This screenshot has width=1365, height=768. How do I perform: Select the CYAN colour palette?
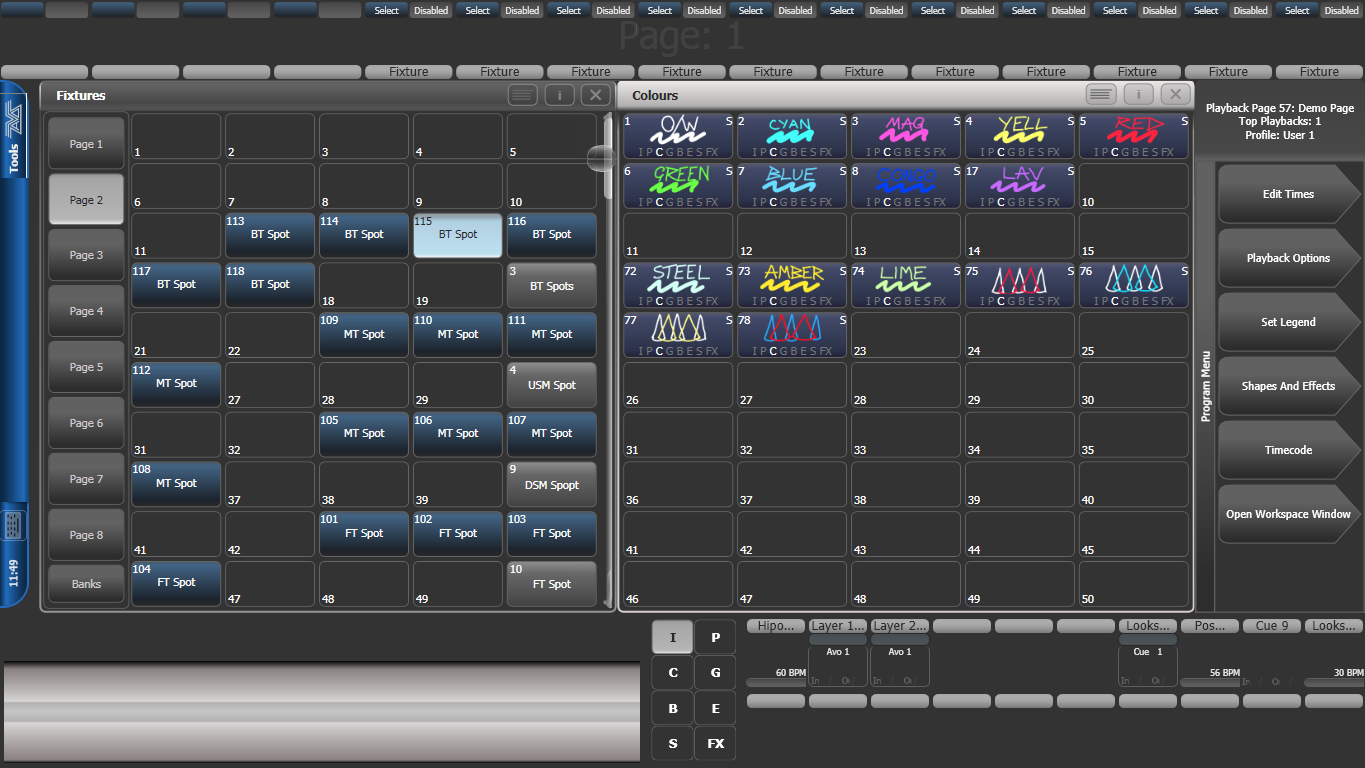click(x=792, y=135)
